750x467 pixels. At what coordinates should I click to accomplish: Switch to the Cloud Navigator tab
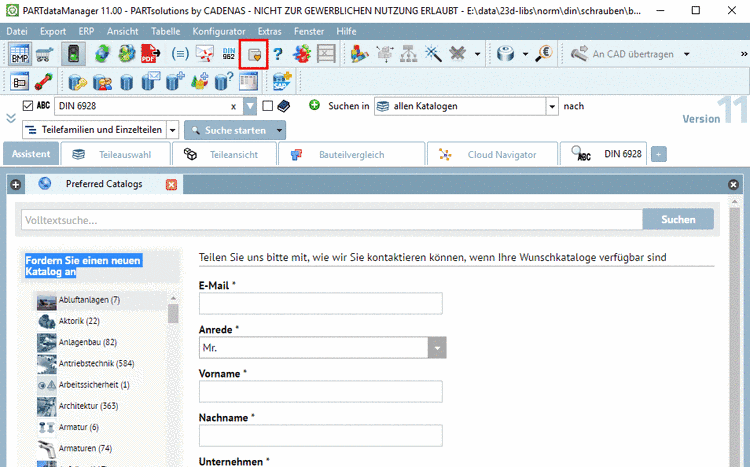click(492, 155)
